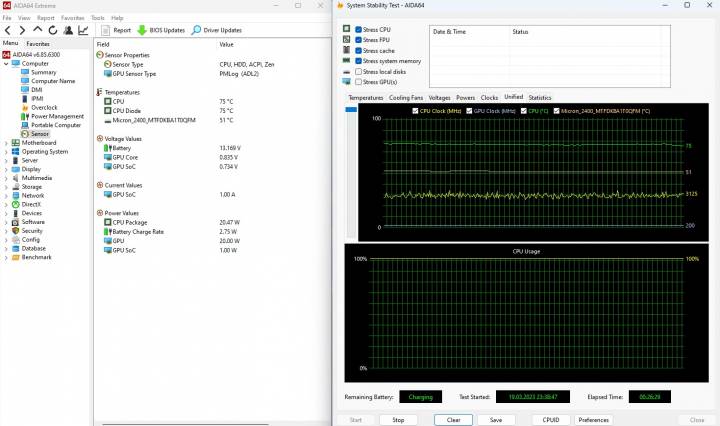Click the Save button in stability test

[x=496, y=420]
